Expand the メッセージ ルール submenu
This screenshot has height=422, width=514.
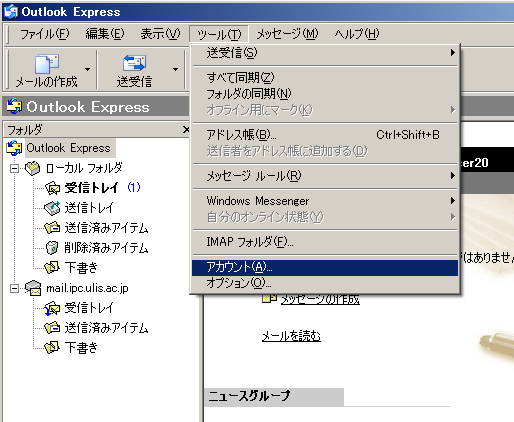[x=325, y=176]
